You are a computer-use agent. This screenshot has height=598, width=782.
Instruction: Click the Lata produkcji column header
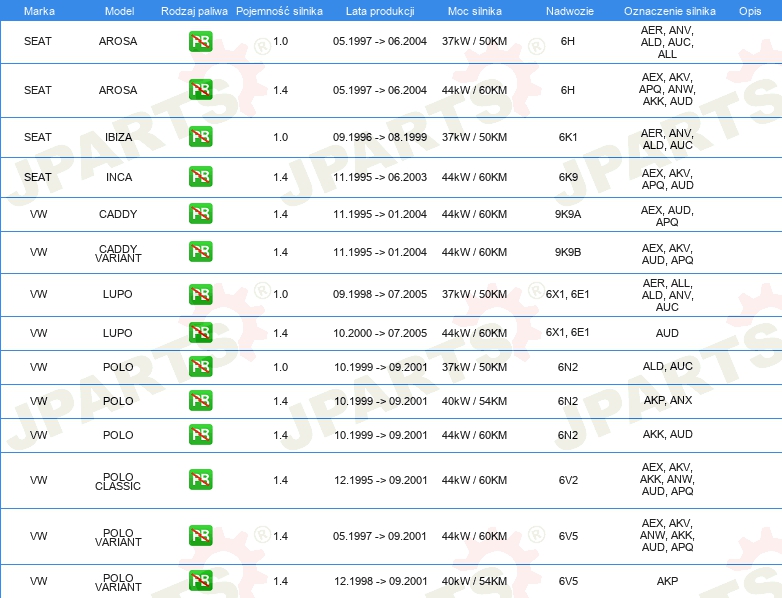380,11
